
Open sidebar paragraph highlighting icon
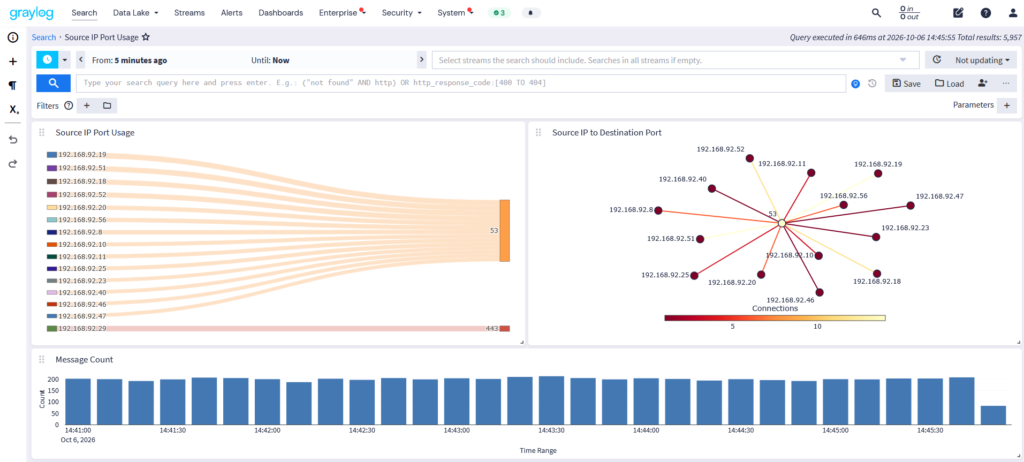(x=12, y=86)
